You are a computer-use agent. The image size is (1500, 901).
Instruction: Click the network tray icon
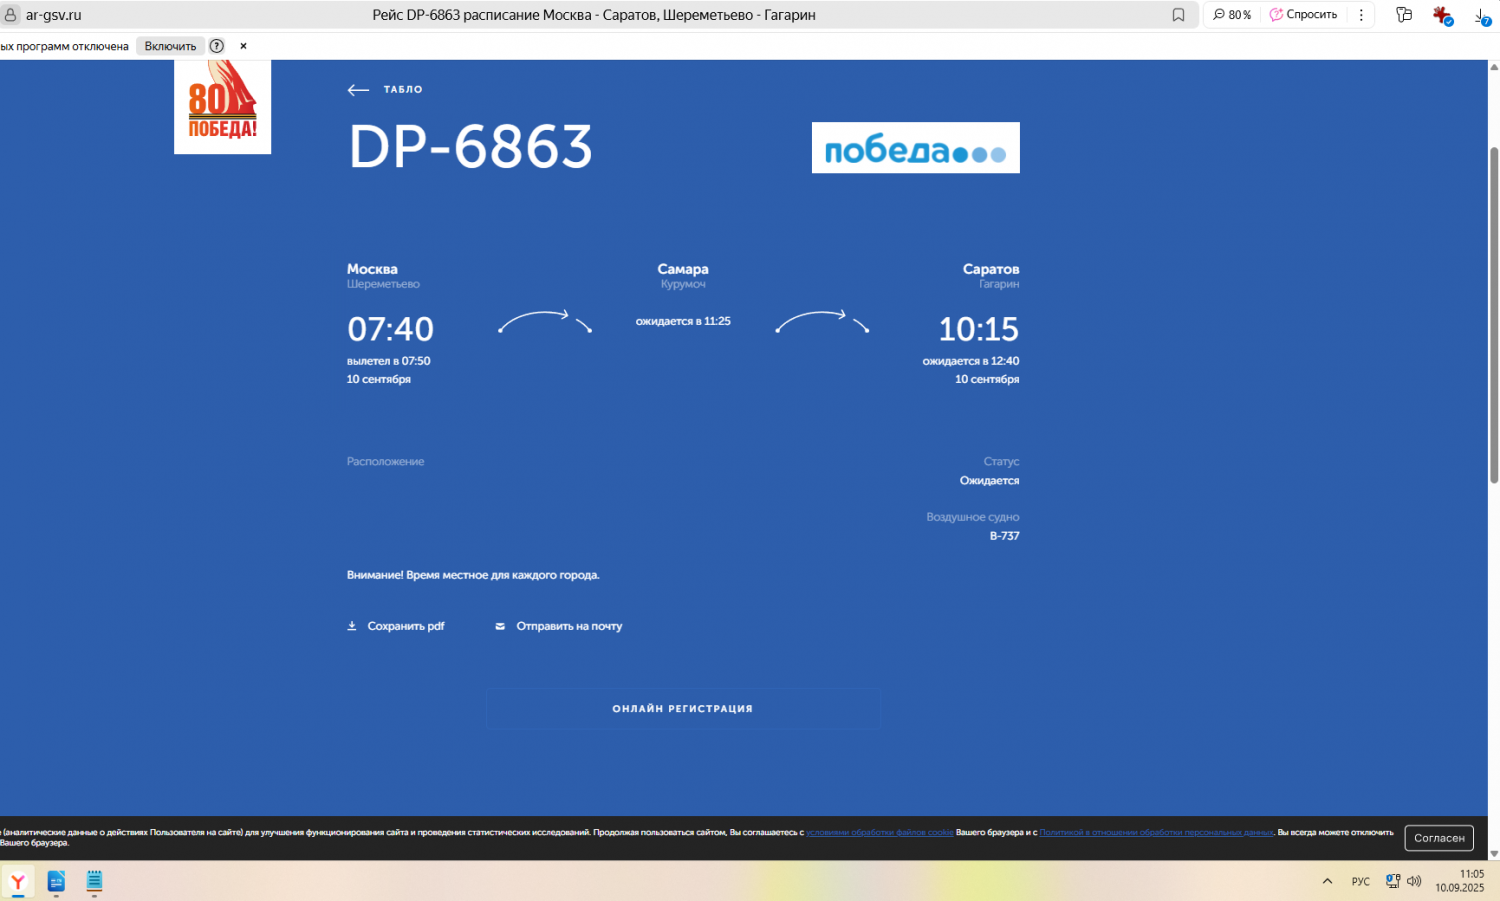tap(1392, 881)
